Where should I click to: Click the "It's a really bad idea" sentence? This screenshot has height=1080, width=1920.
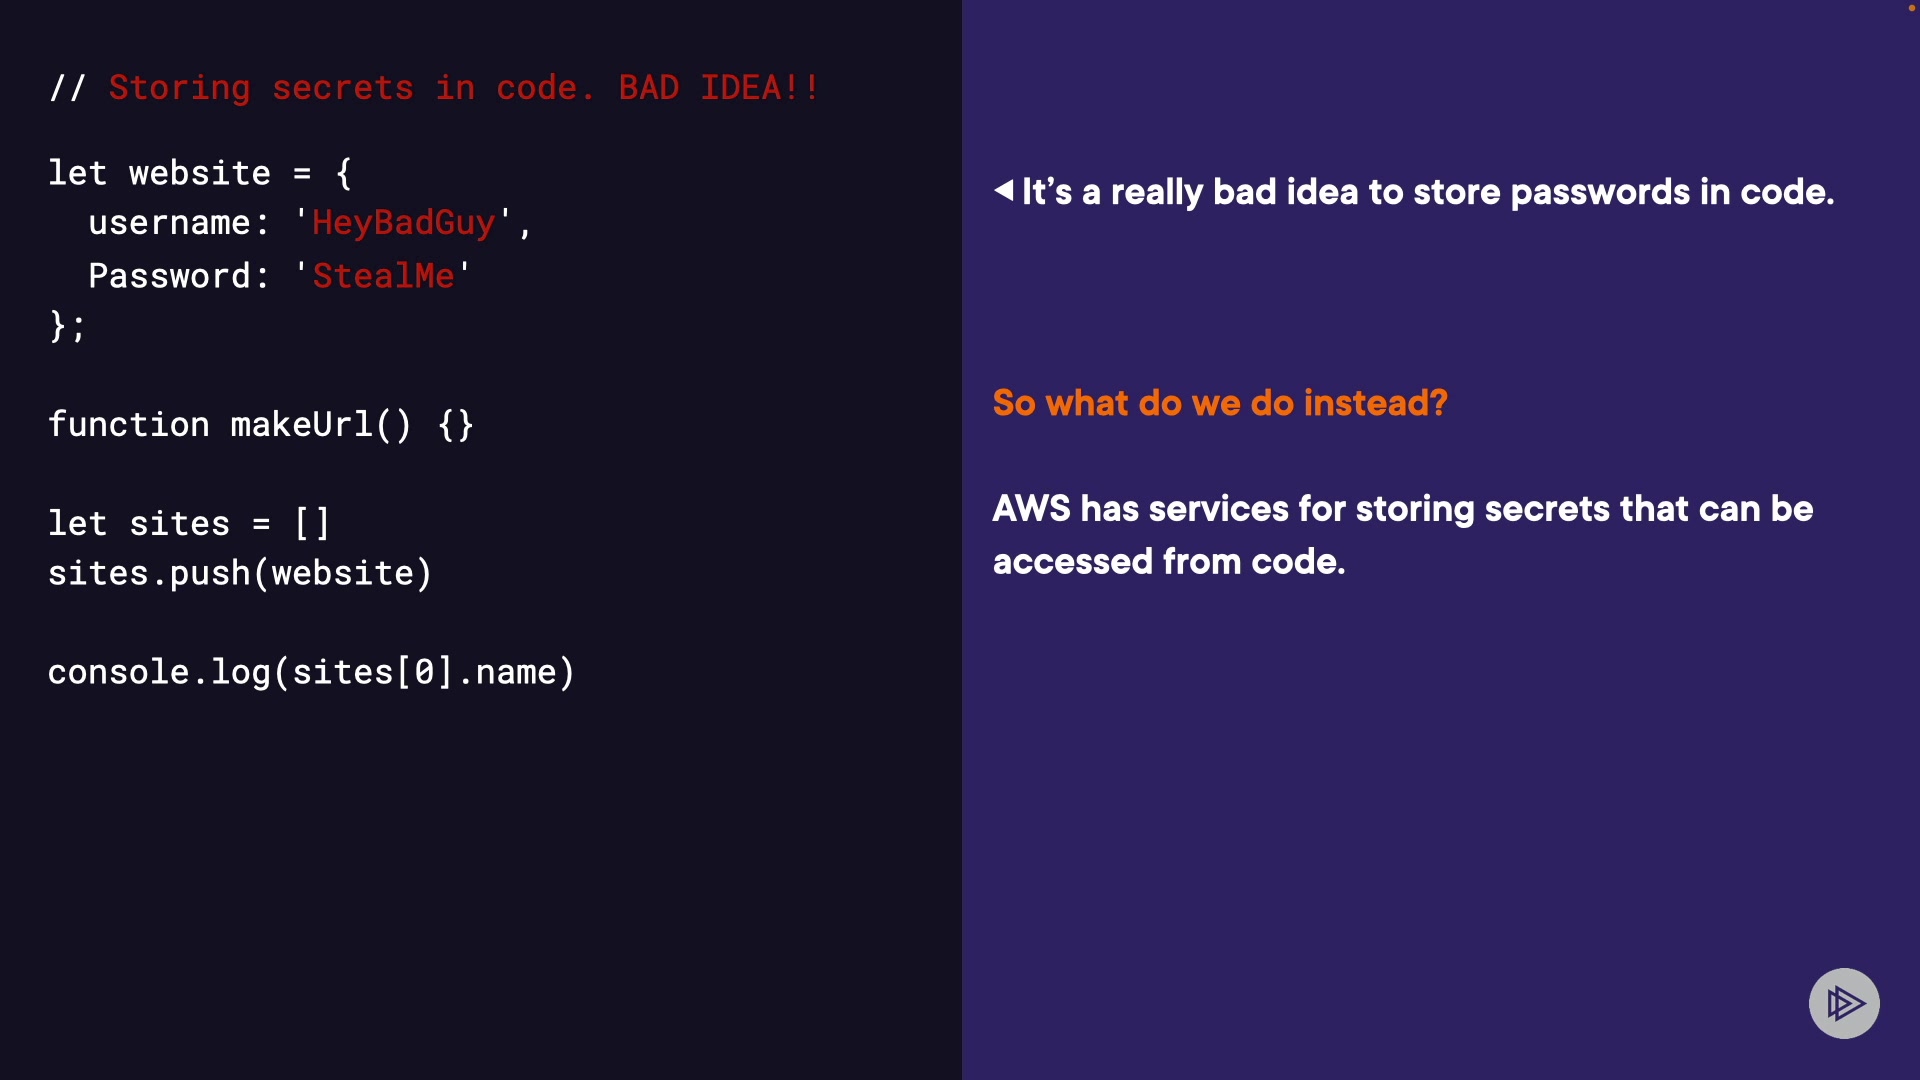[x=1190, y=192]
